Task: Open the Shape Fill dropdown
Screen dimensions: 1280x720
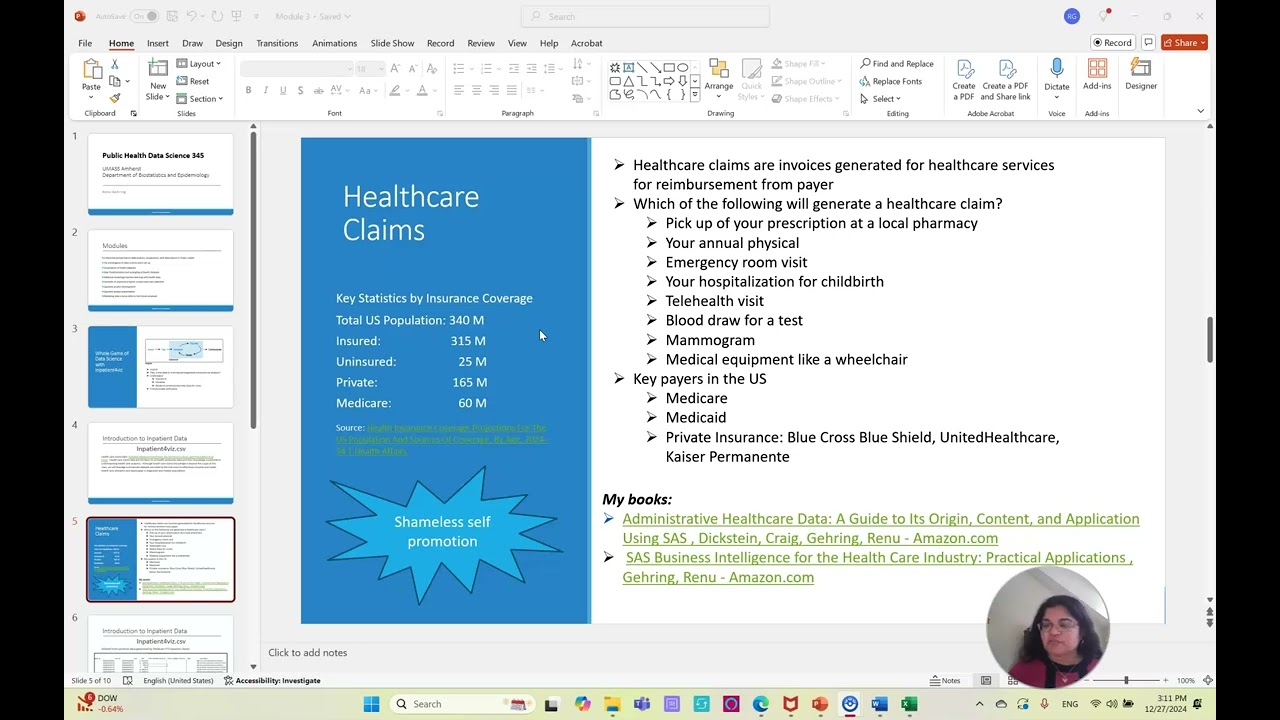Action: coord(797,64)
